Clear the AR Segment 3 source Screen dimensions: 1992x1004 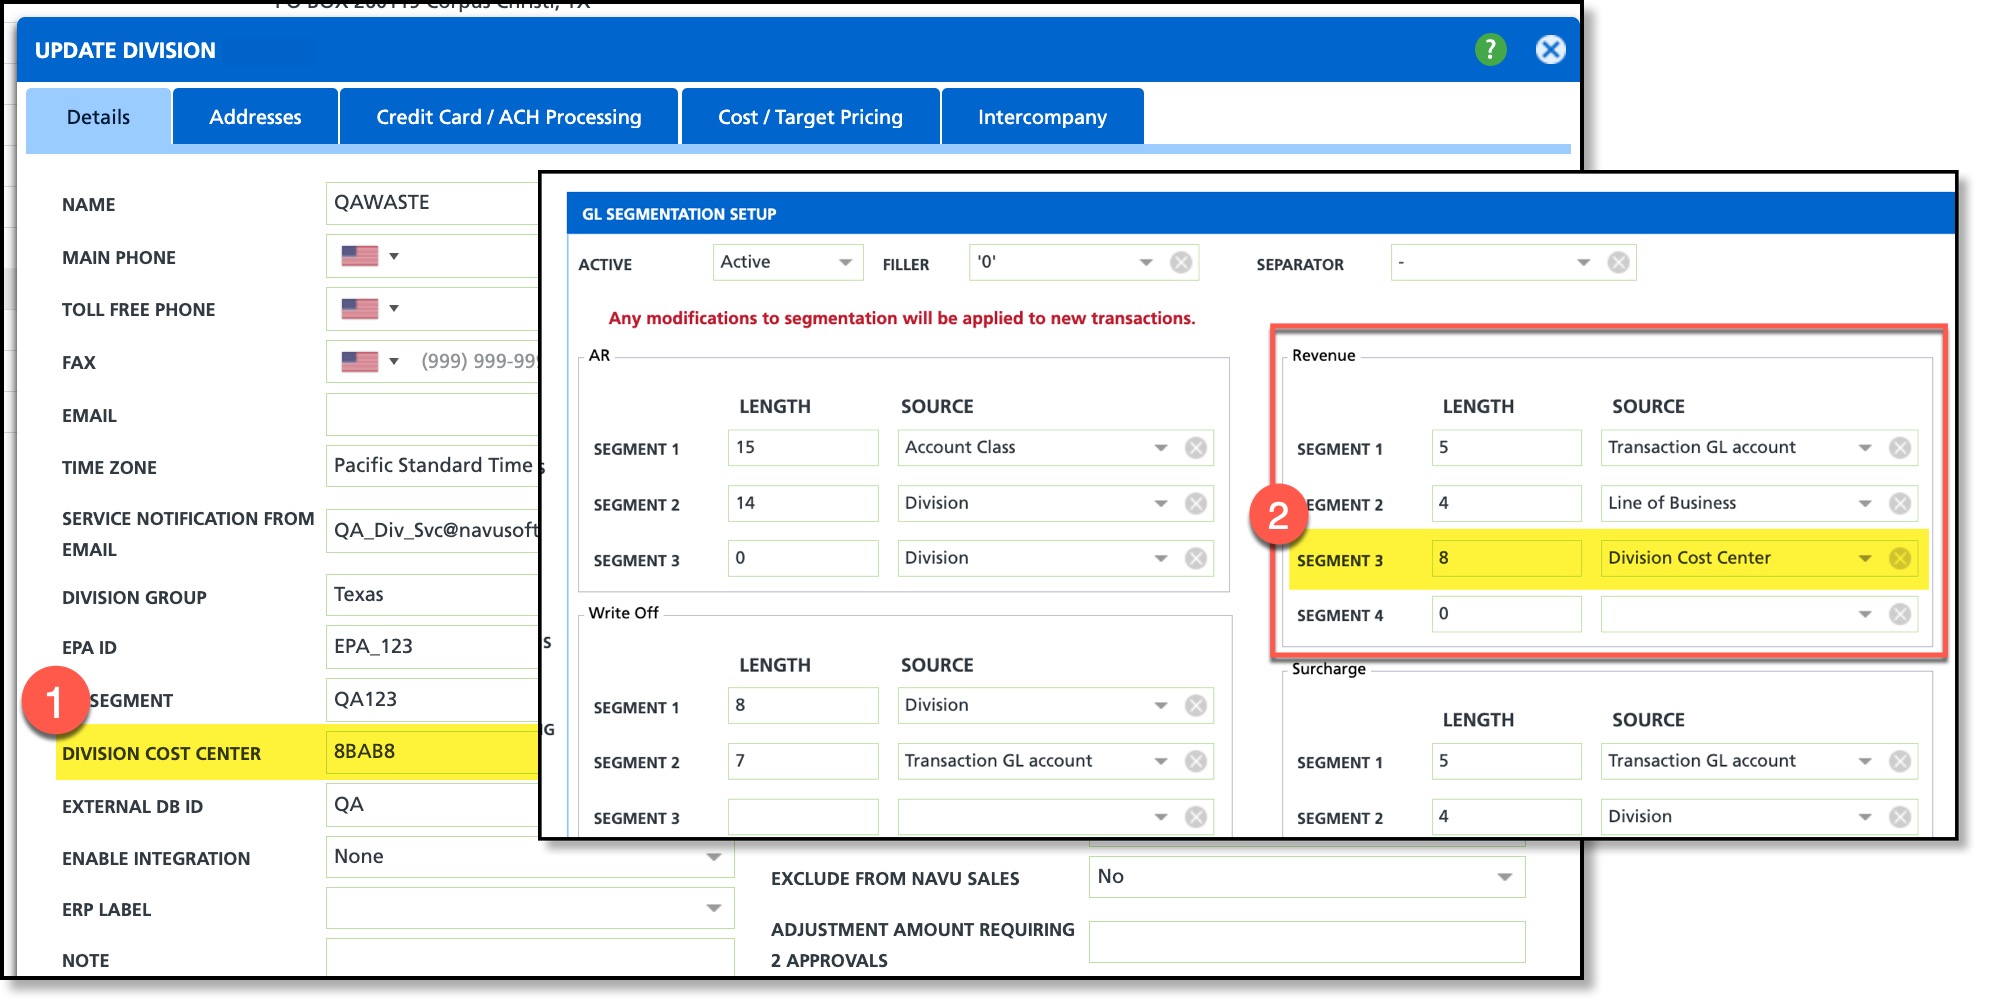point(1195,558)
